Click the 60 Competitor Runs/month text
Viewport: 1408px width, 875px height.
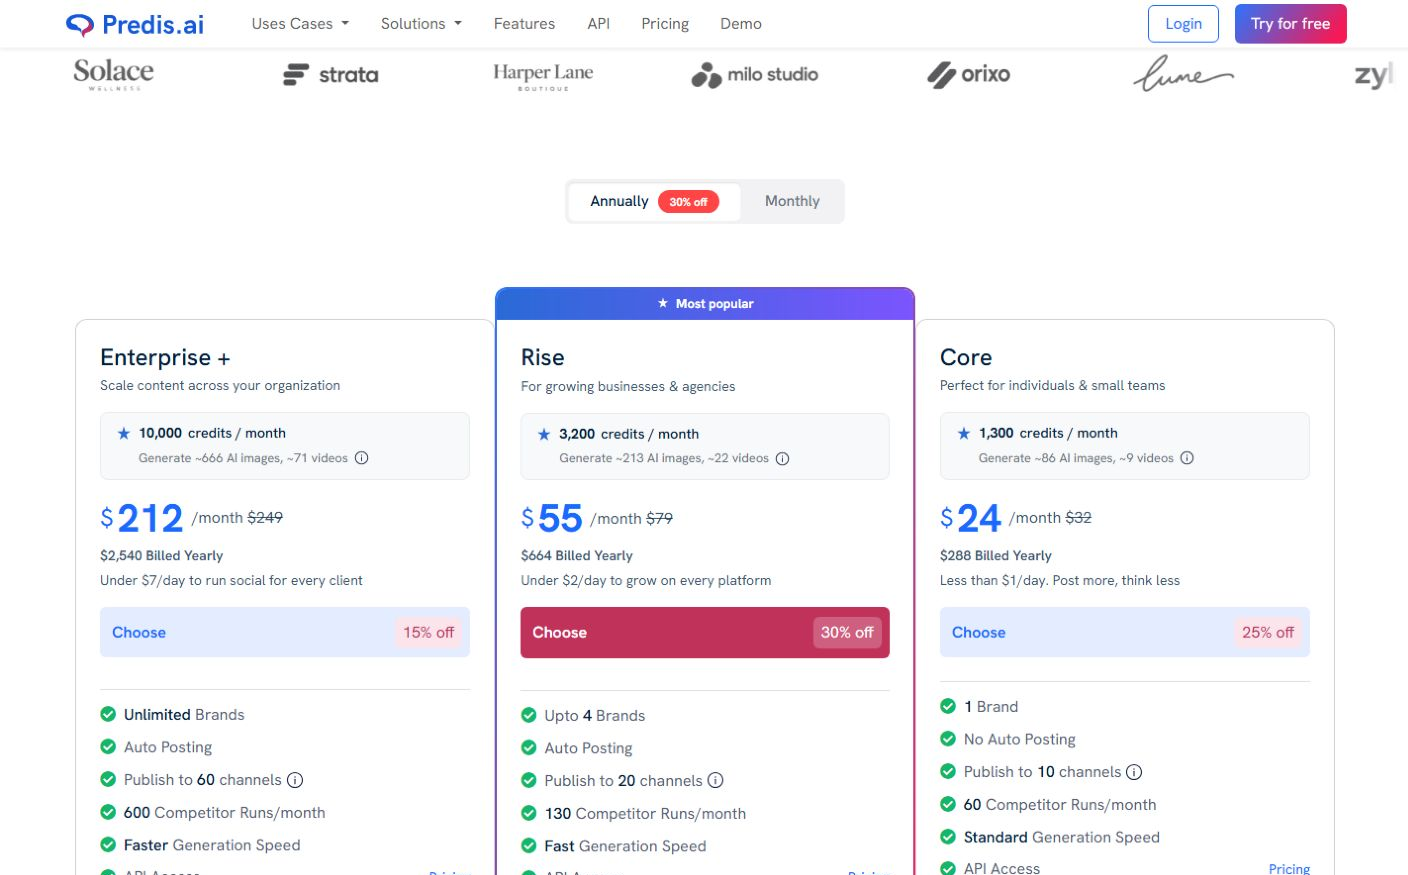[1060, 804]
